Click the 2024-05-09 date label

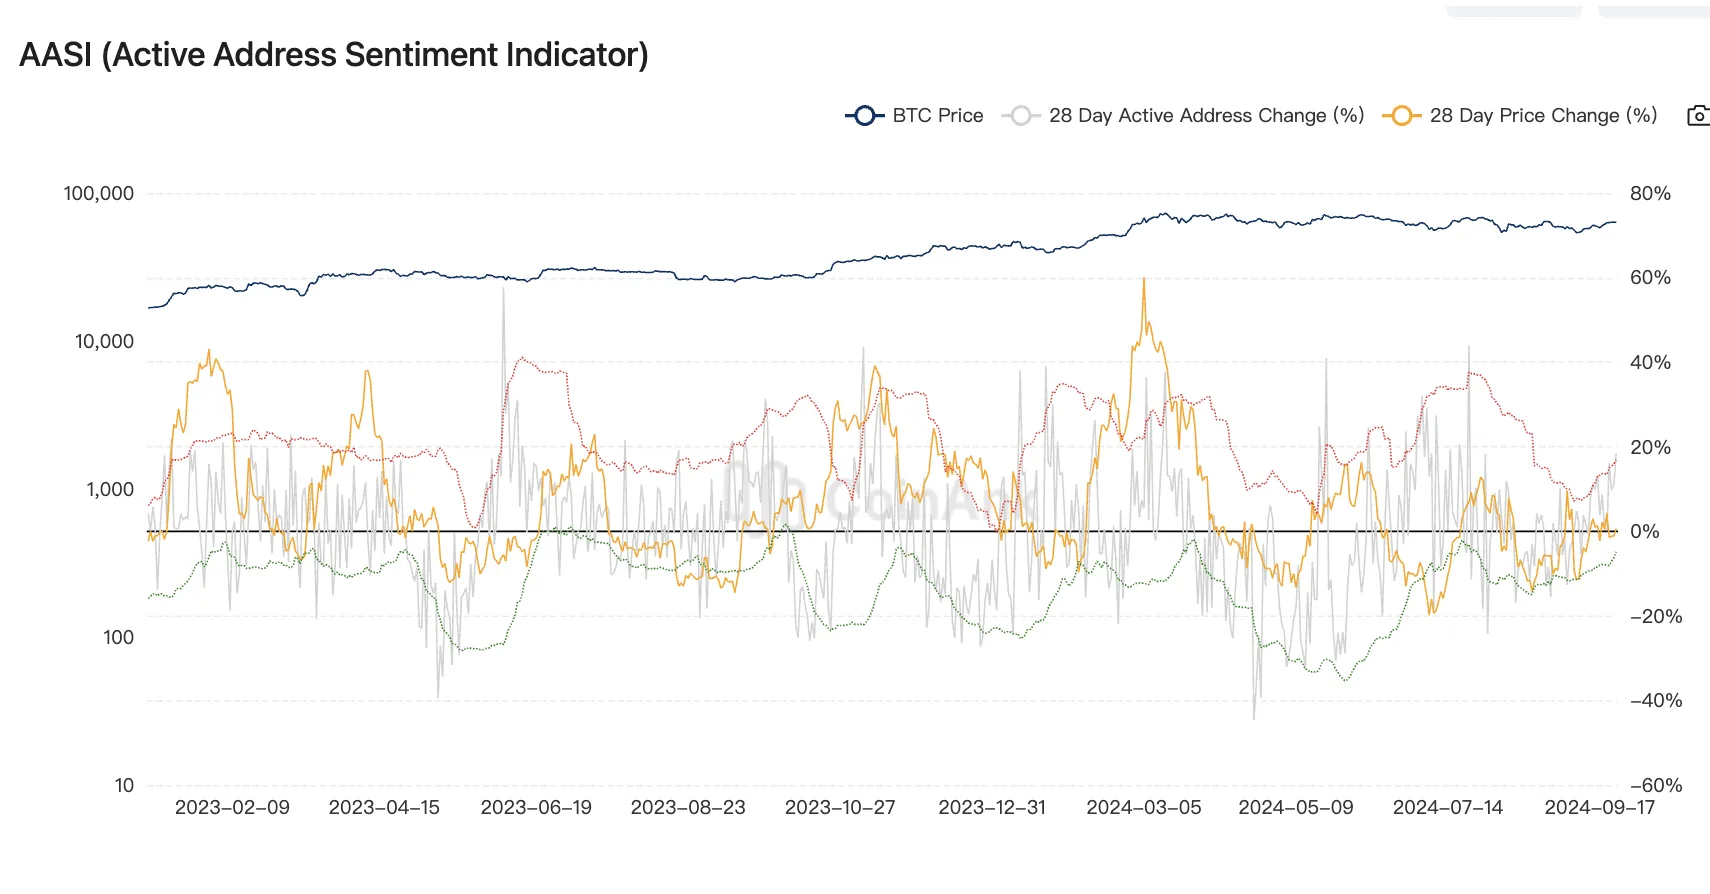(1296, 807)
